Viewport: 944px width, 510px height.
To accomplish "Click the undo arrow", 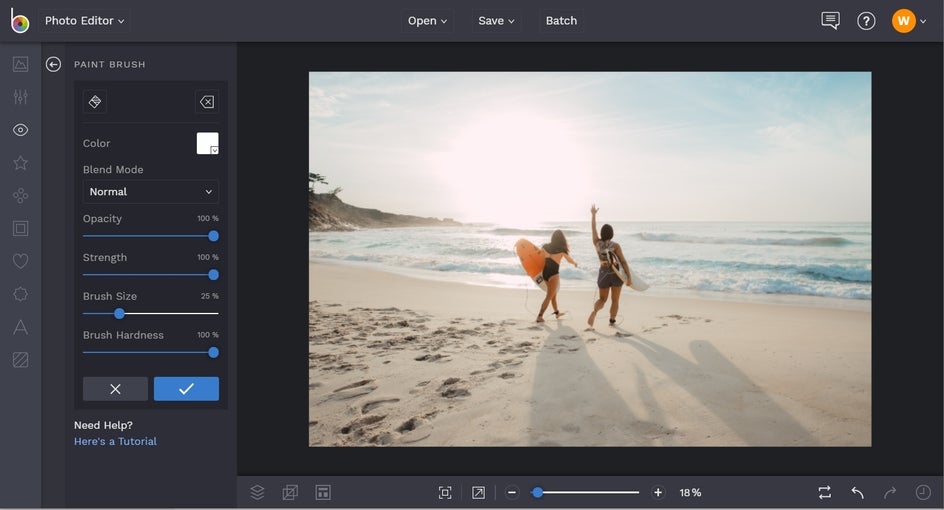I will 857,492.
